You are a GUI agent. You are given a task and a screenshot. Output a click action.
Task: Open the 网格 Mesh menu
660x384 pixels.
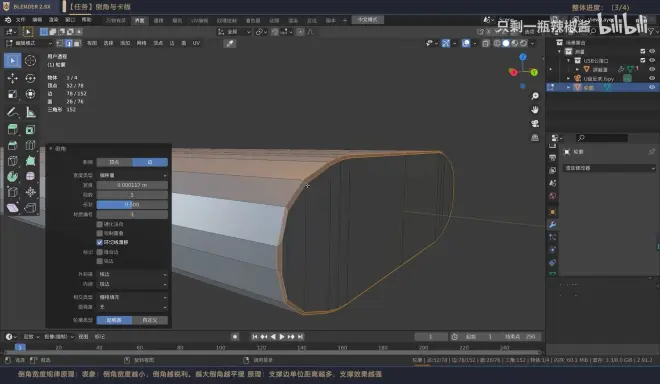[x=141, y=43]
